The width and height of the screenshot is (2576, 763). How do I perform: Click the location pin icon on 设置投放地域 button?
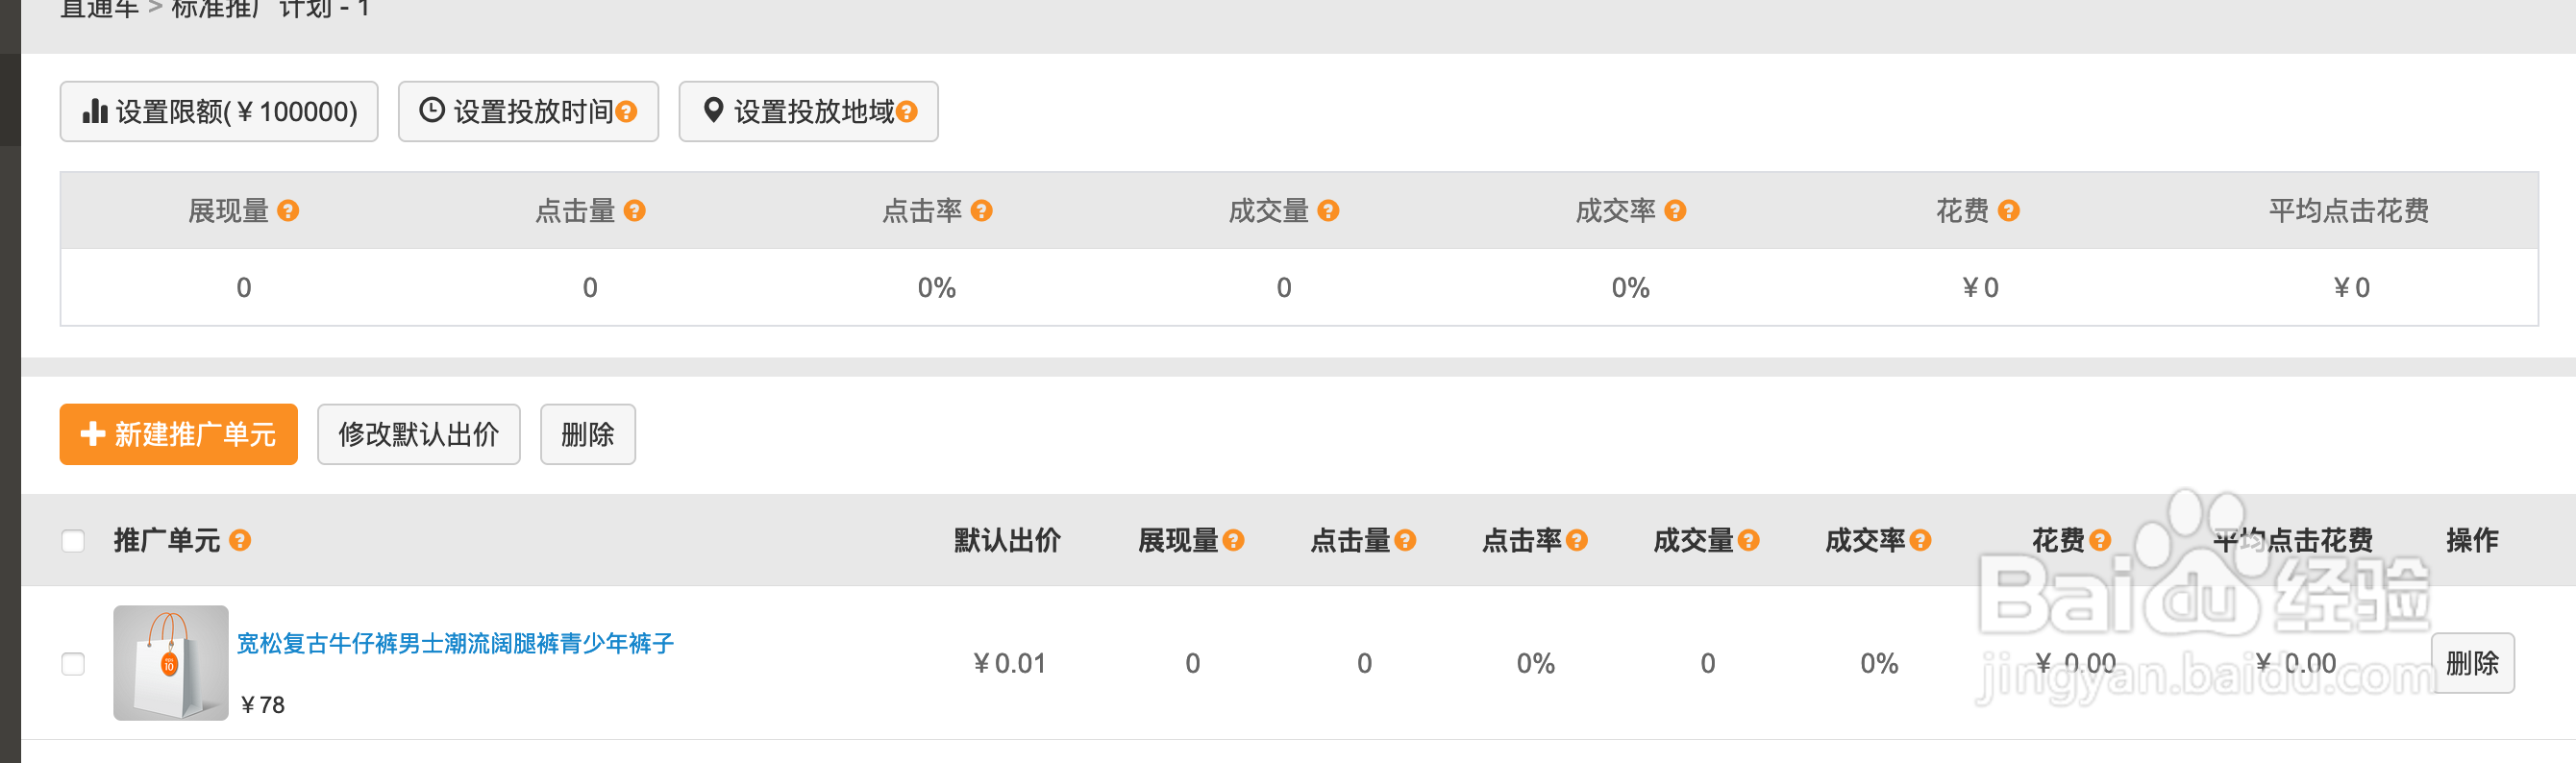coord(713,111)
